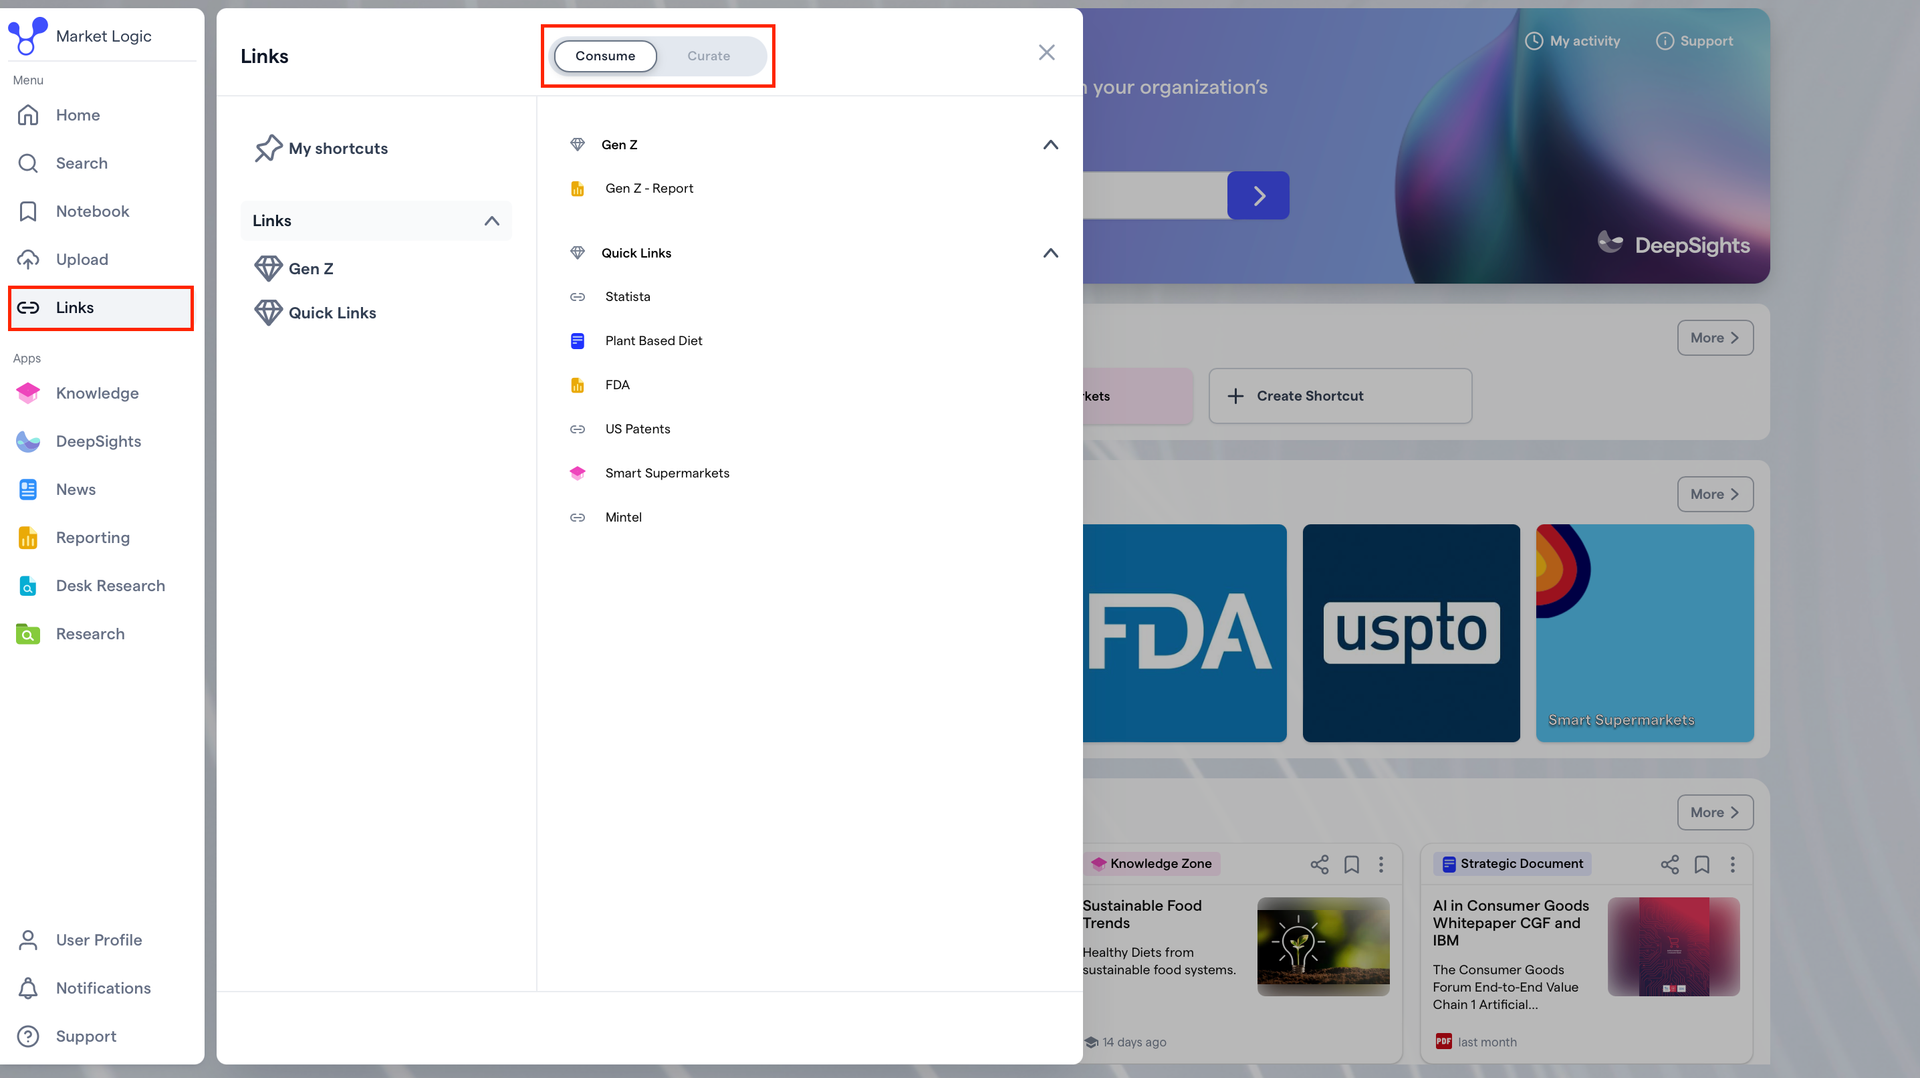Click the Quick Links group diamond icon
Screen dimensions: 1920x1078
tap(577, 252)
